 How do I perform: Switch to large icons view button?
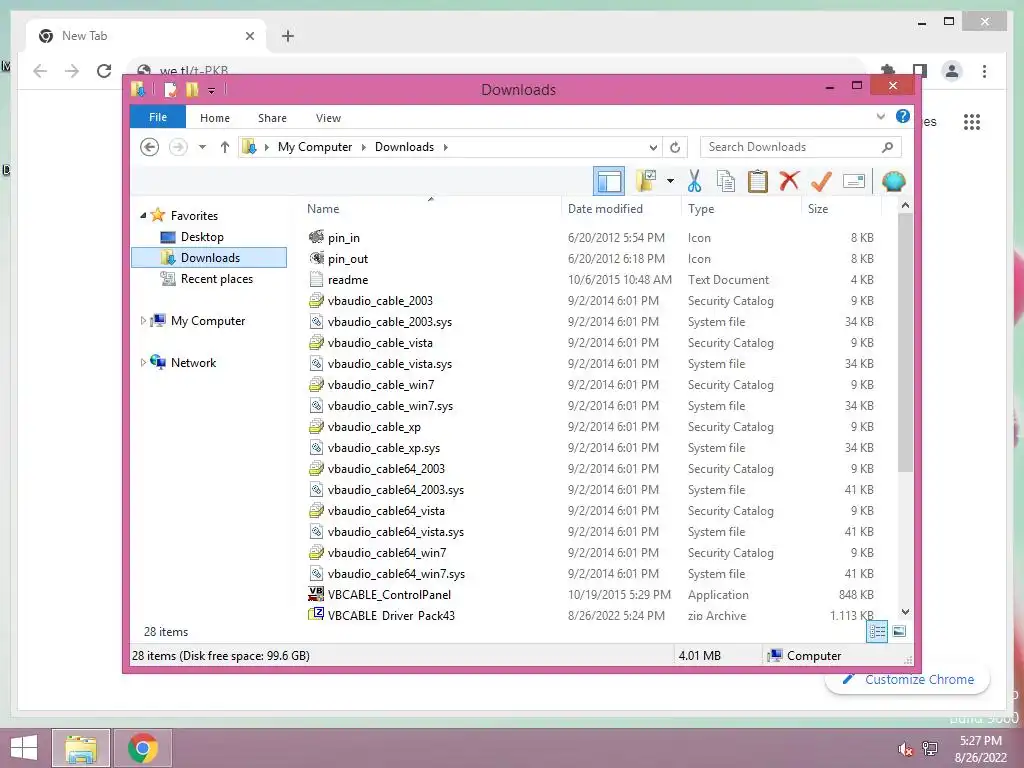(x=899, y=631)
